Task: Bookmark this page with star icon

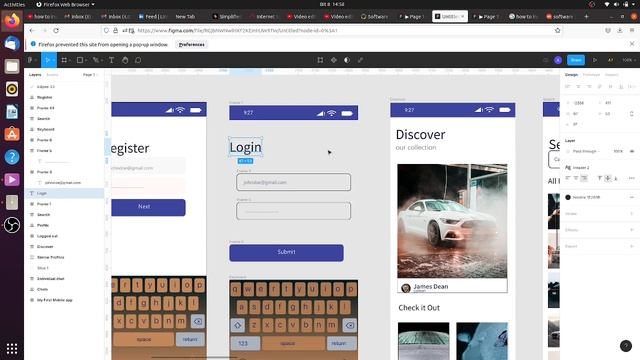Action: [x=558, y=31]
